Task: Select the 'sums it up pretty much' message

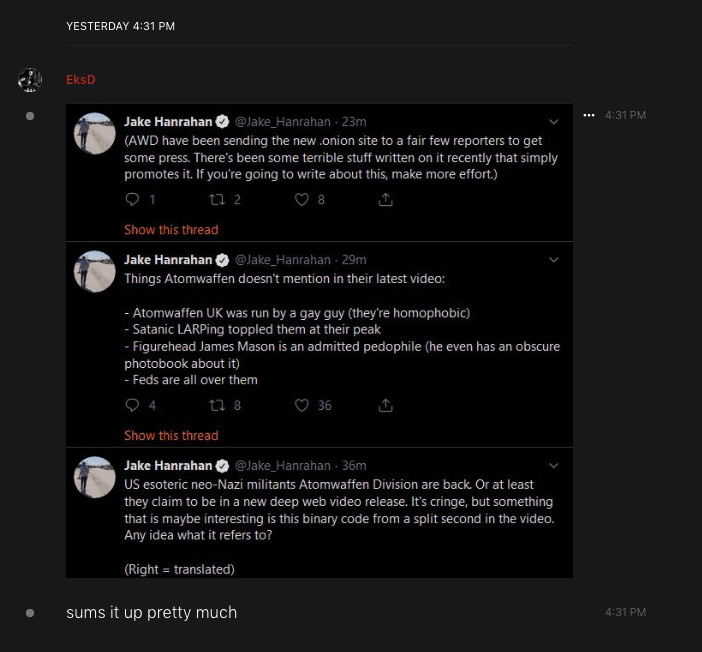Action: pos(151,612)
